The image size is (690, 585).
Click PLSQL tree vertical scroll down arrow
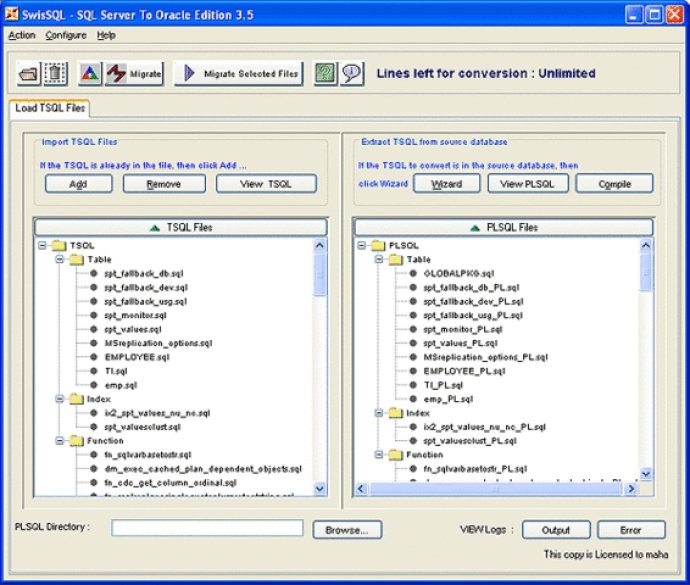(646, 474)
